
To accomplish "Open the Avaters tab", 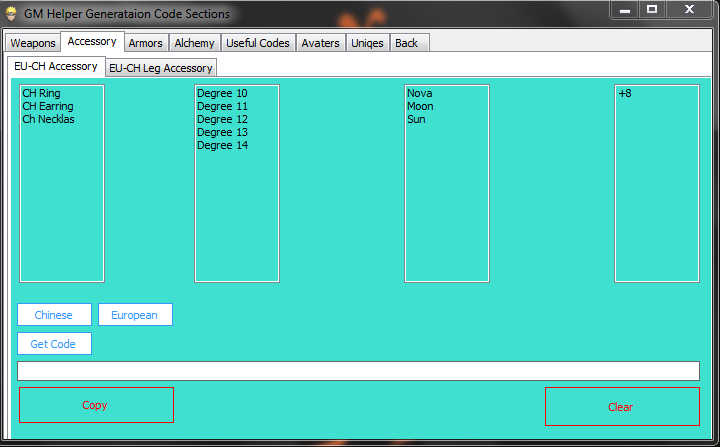I will click(320, 43).
